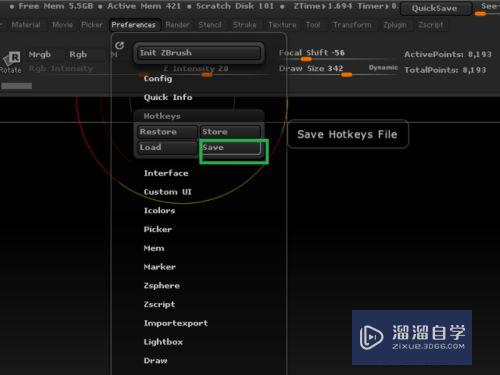
Task: Click the refresh arrow icon in Preferences palette
Action: (x=119, y=45)
